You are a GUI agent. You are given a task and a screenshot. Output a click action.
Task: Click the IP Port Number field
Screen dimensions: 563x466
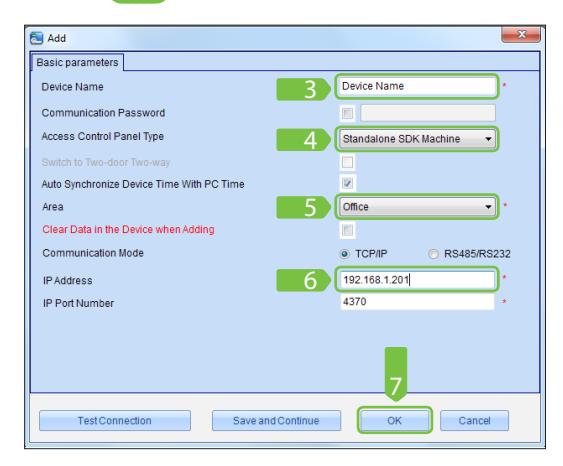tap(417, 302)
